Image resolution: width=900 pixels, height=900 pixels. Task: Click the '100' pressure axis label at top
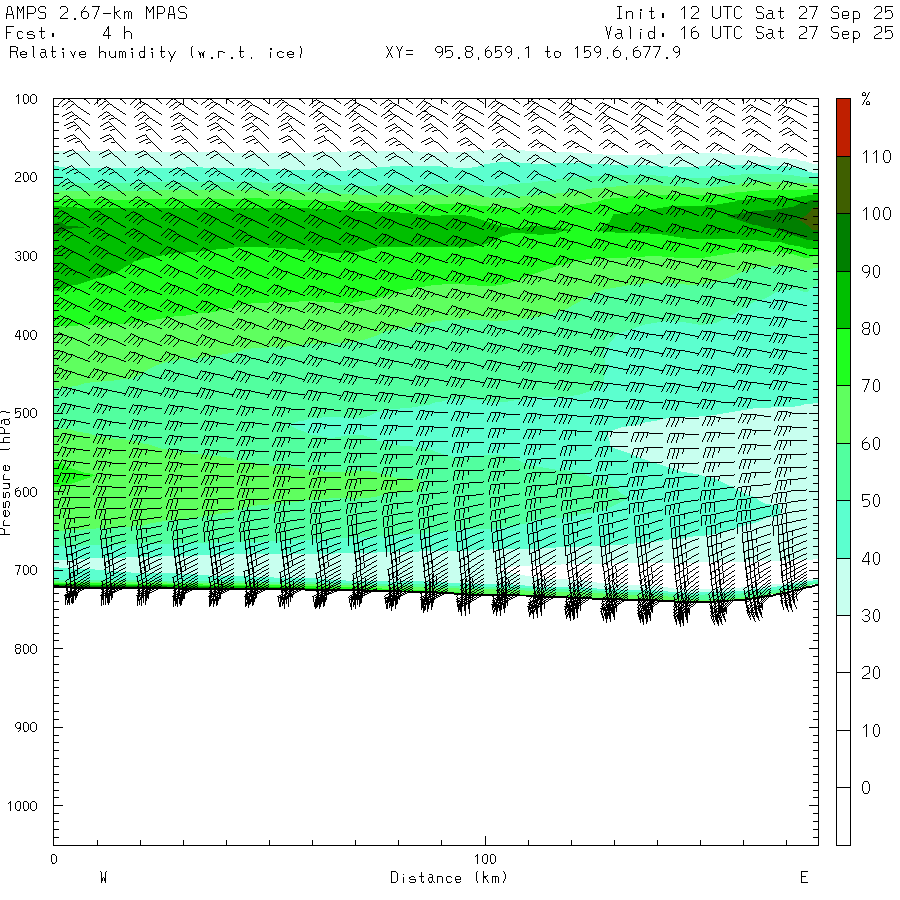(x=26, y=99)
